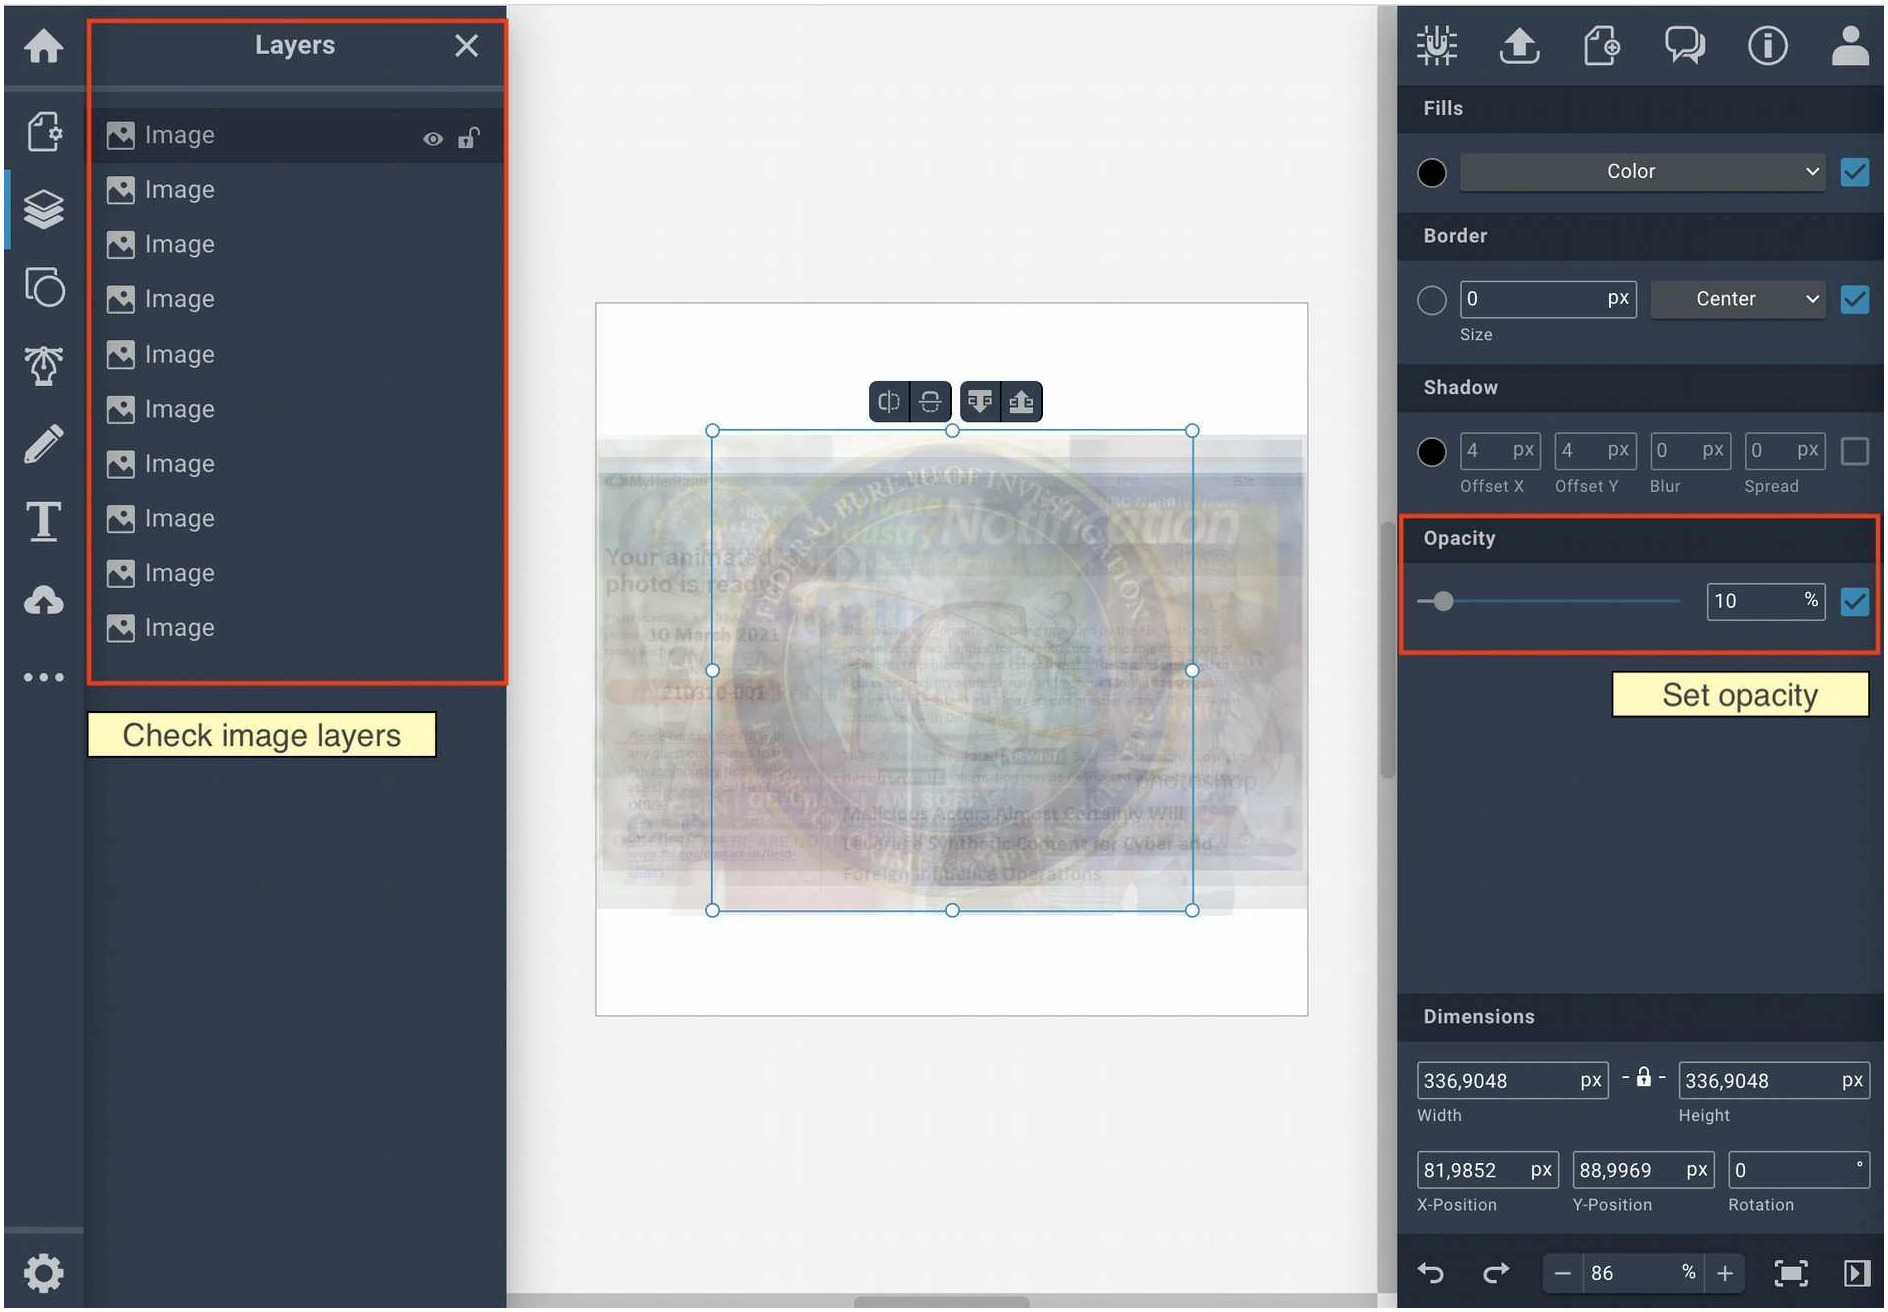The width and height of the screenshot is (1888, 1312).
Task: Click the shadow Spread field
Action: [1785, 451]
